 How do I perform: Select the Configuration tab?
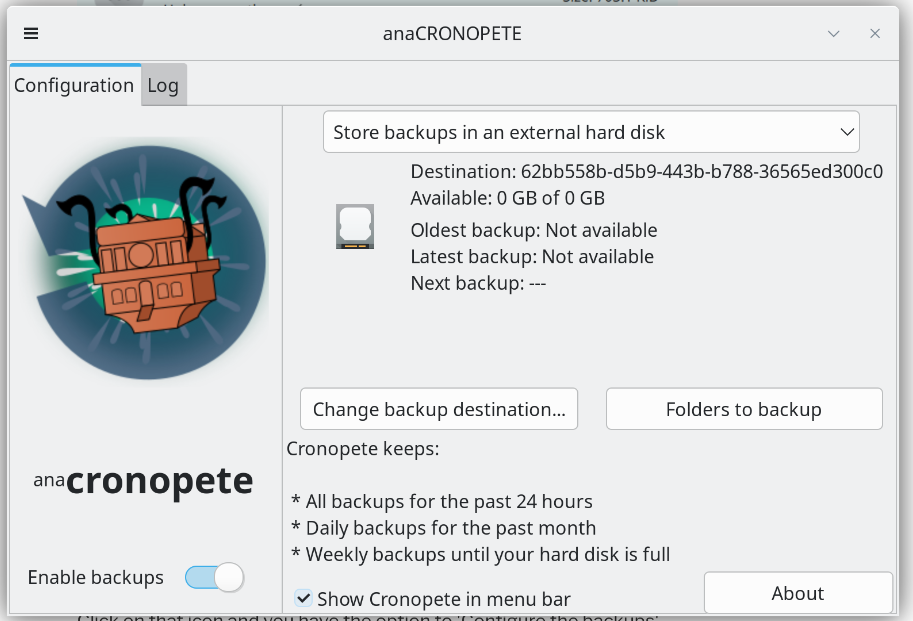coord(74,86)
